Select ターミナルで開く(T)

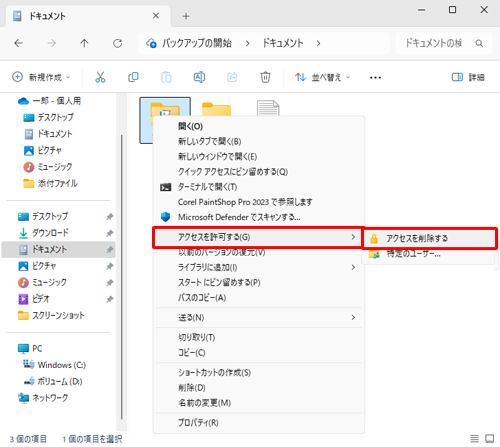coord(259,187)
